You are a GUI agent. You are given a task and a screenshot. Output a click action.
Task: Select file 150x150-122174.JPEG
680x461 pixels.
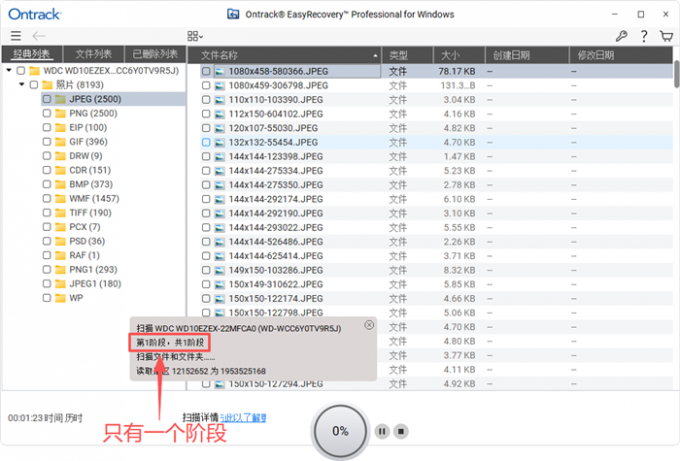[x=276, y=299]
